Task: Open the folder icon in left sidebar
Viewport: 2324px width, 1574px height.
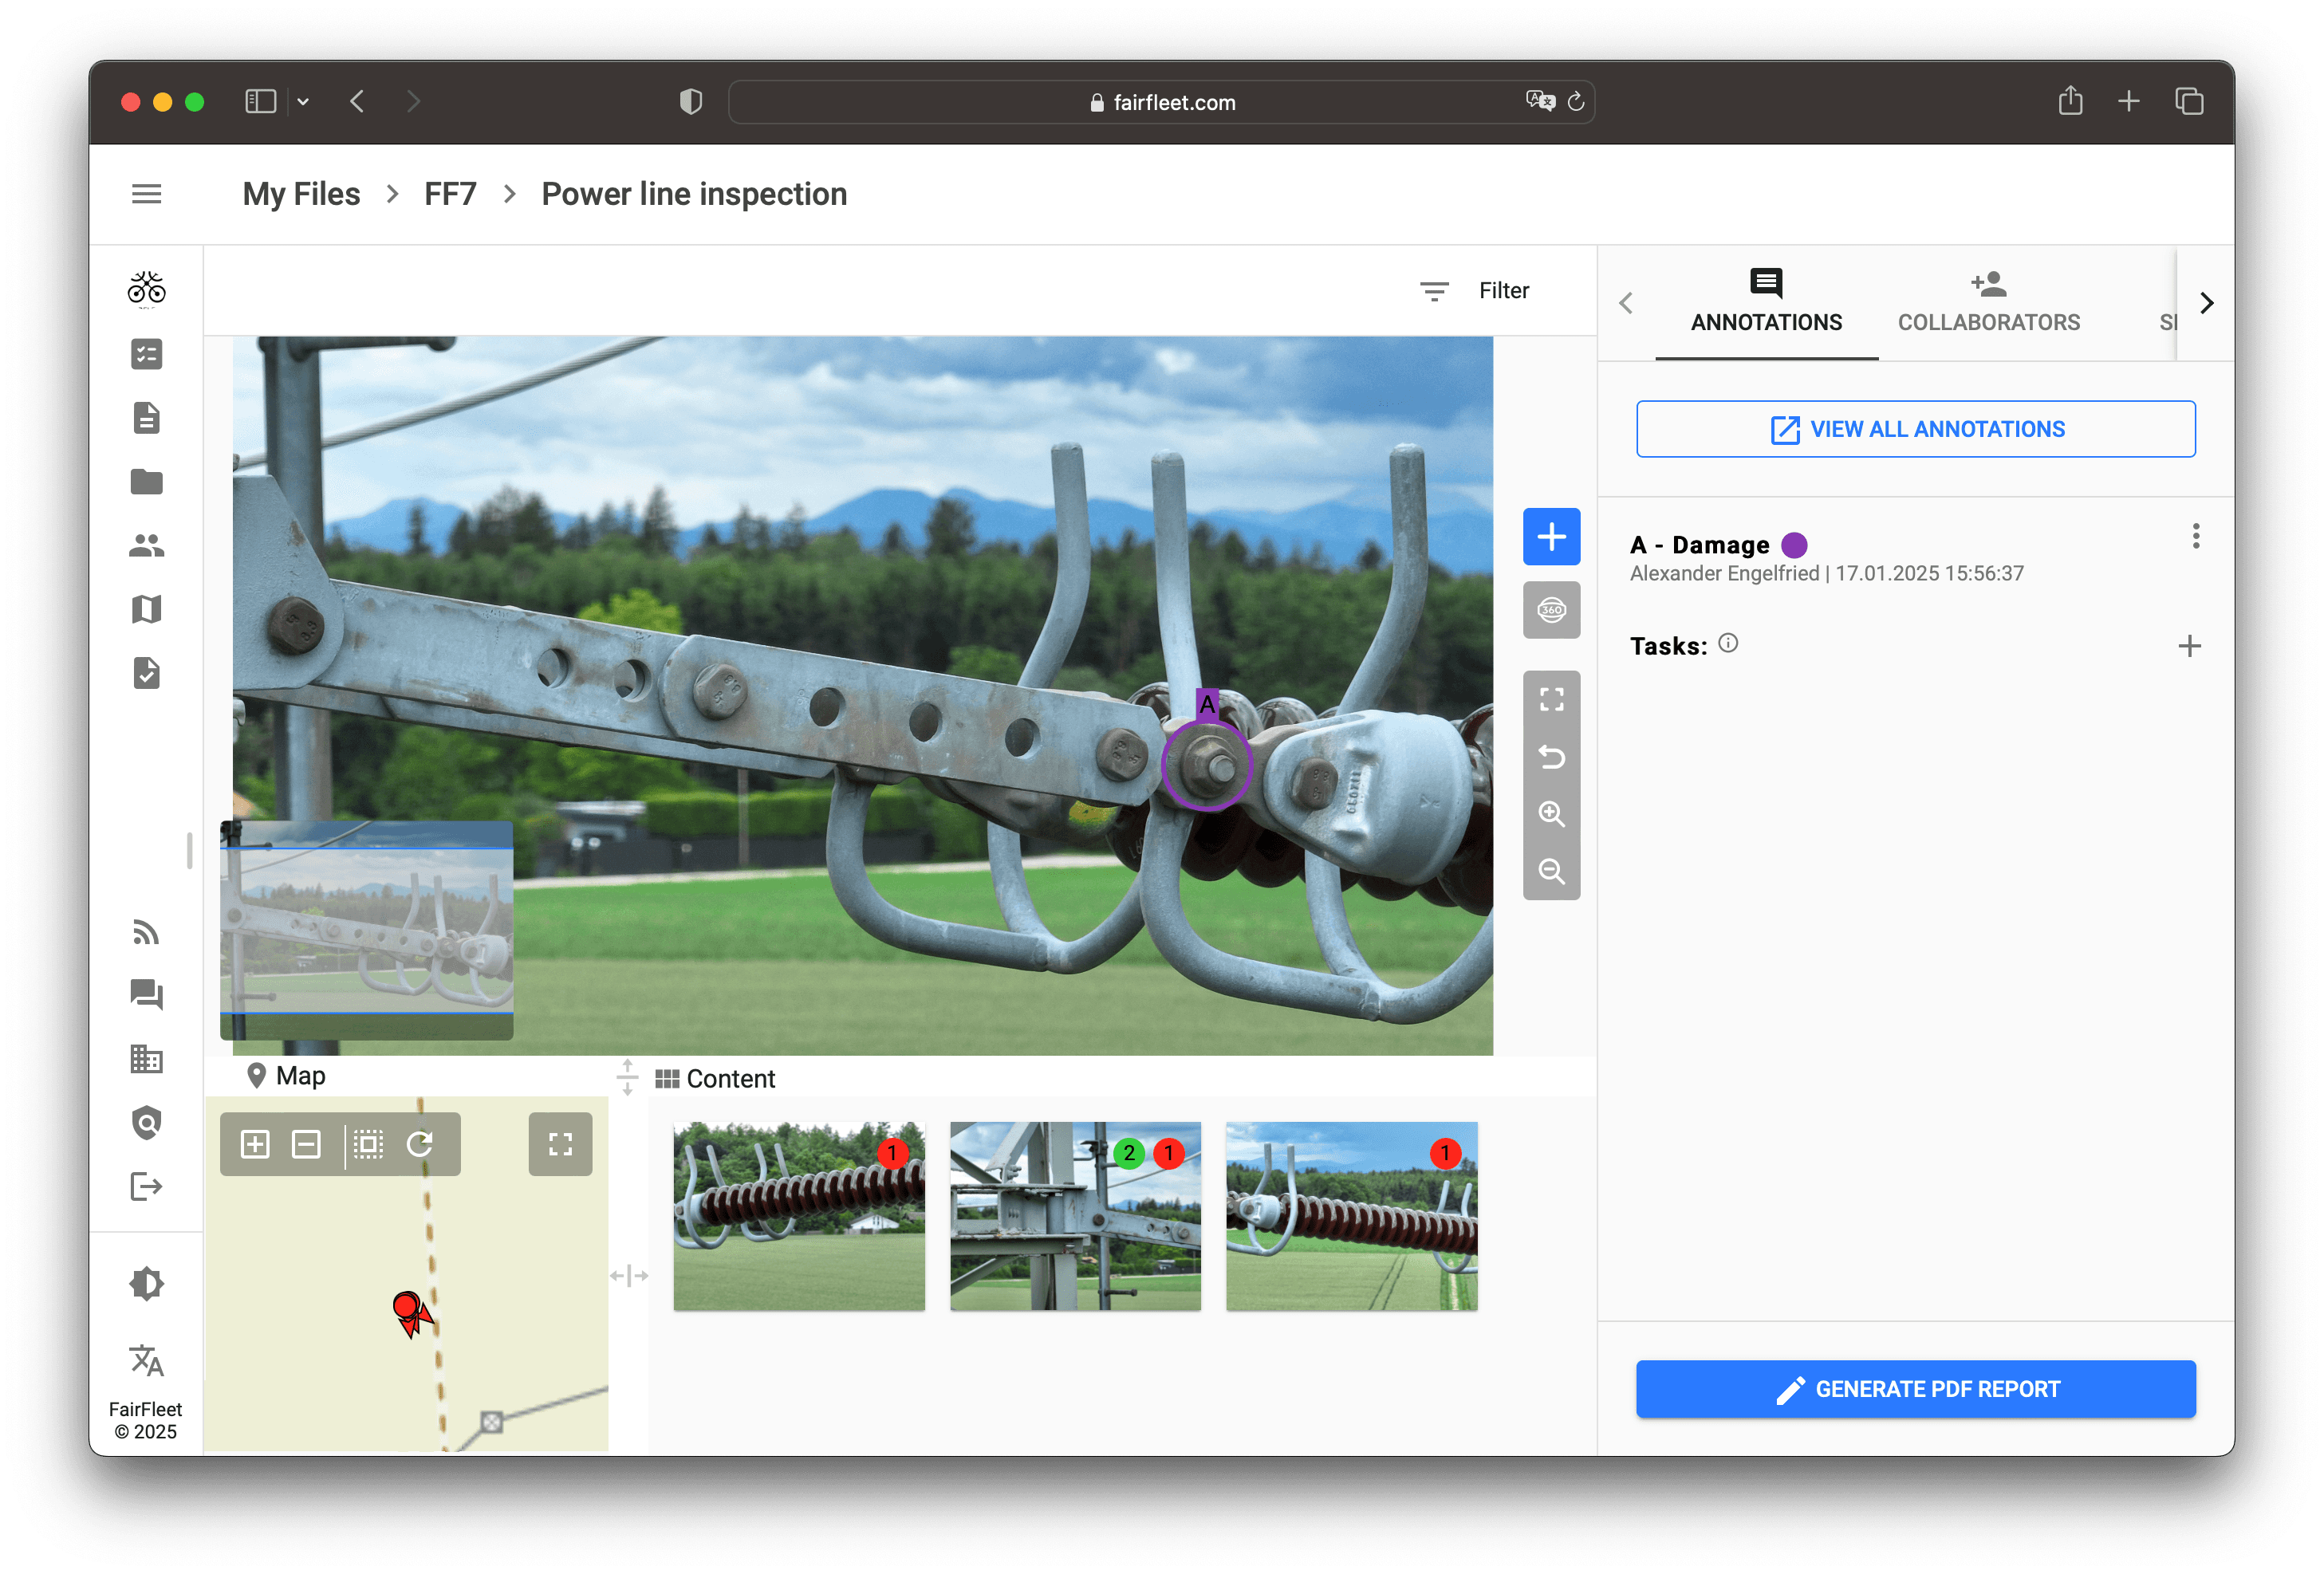Action: [x=146, y=482]
